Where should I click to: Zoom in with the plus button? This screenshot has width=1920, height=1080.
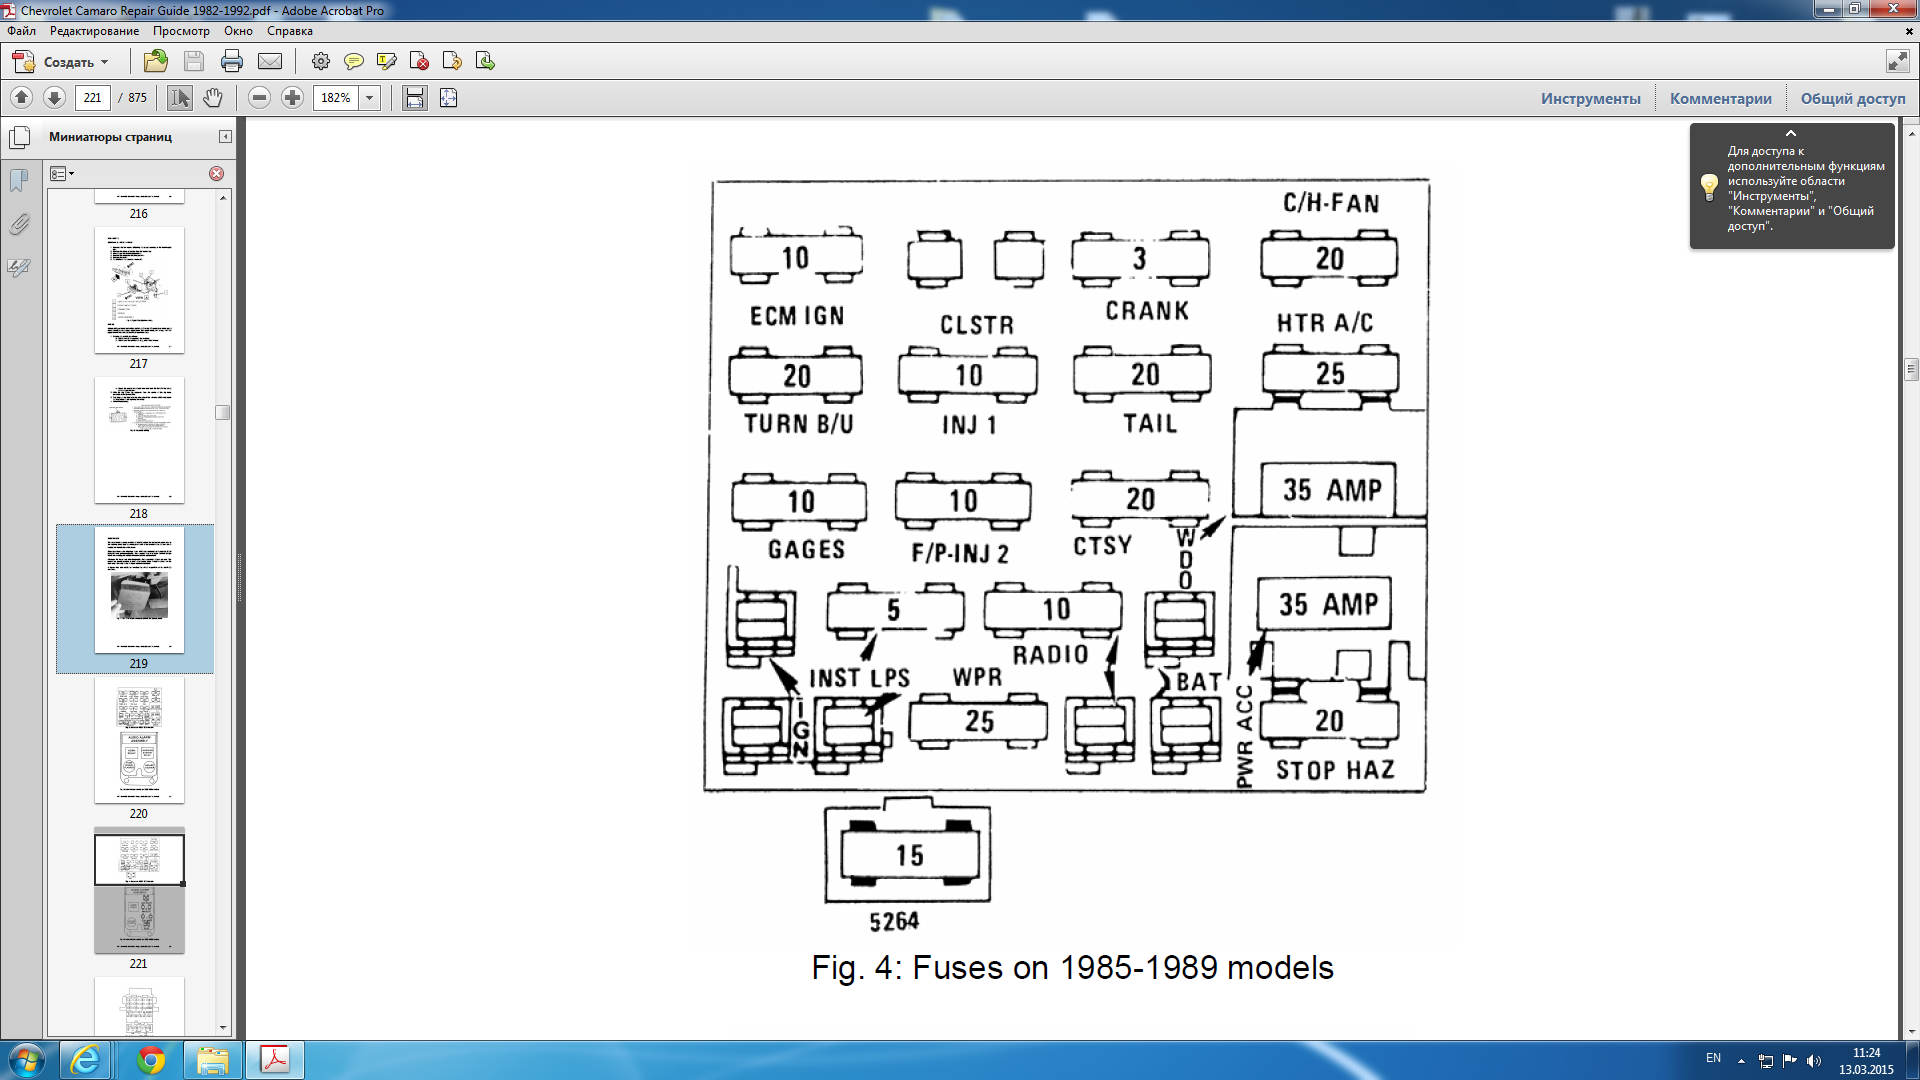[x=292, y=98]
